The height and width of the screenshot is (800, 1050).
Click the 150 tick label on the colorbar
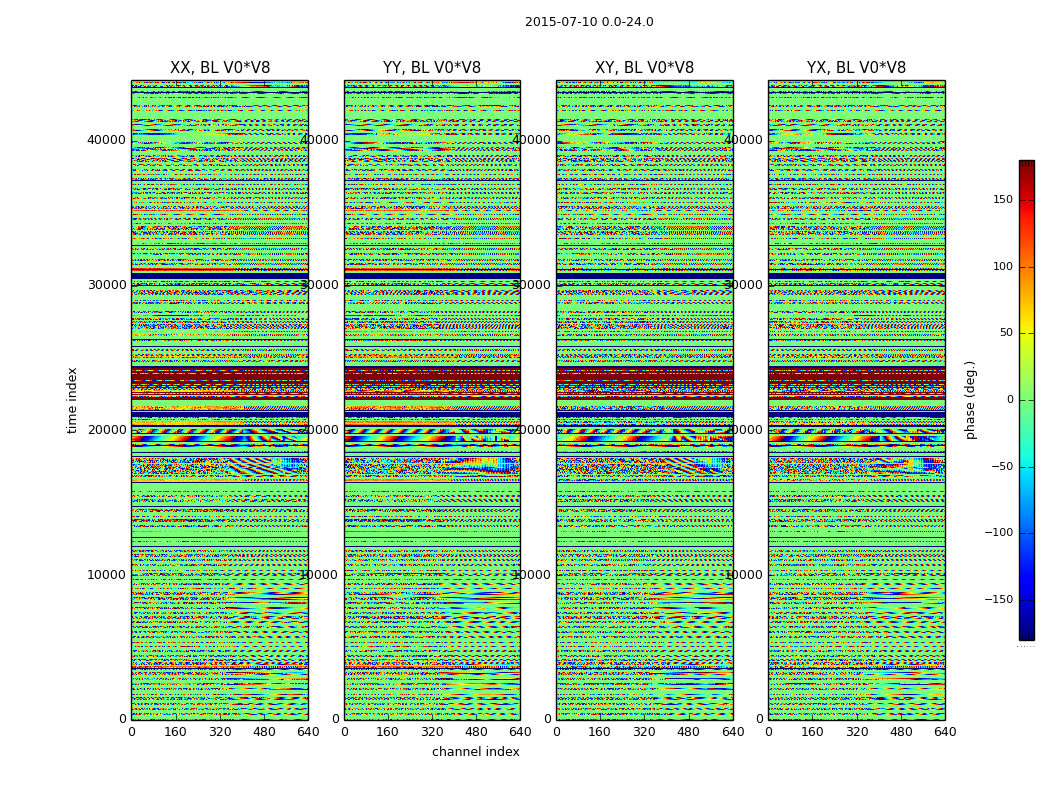1002,200
